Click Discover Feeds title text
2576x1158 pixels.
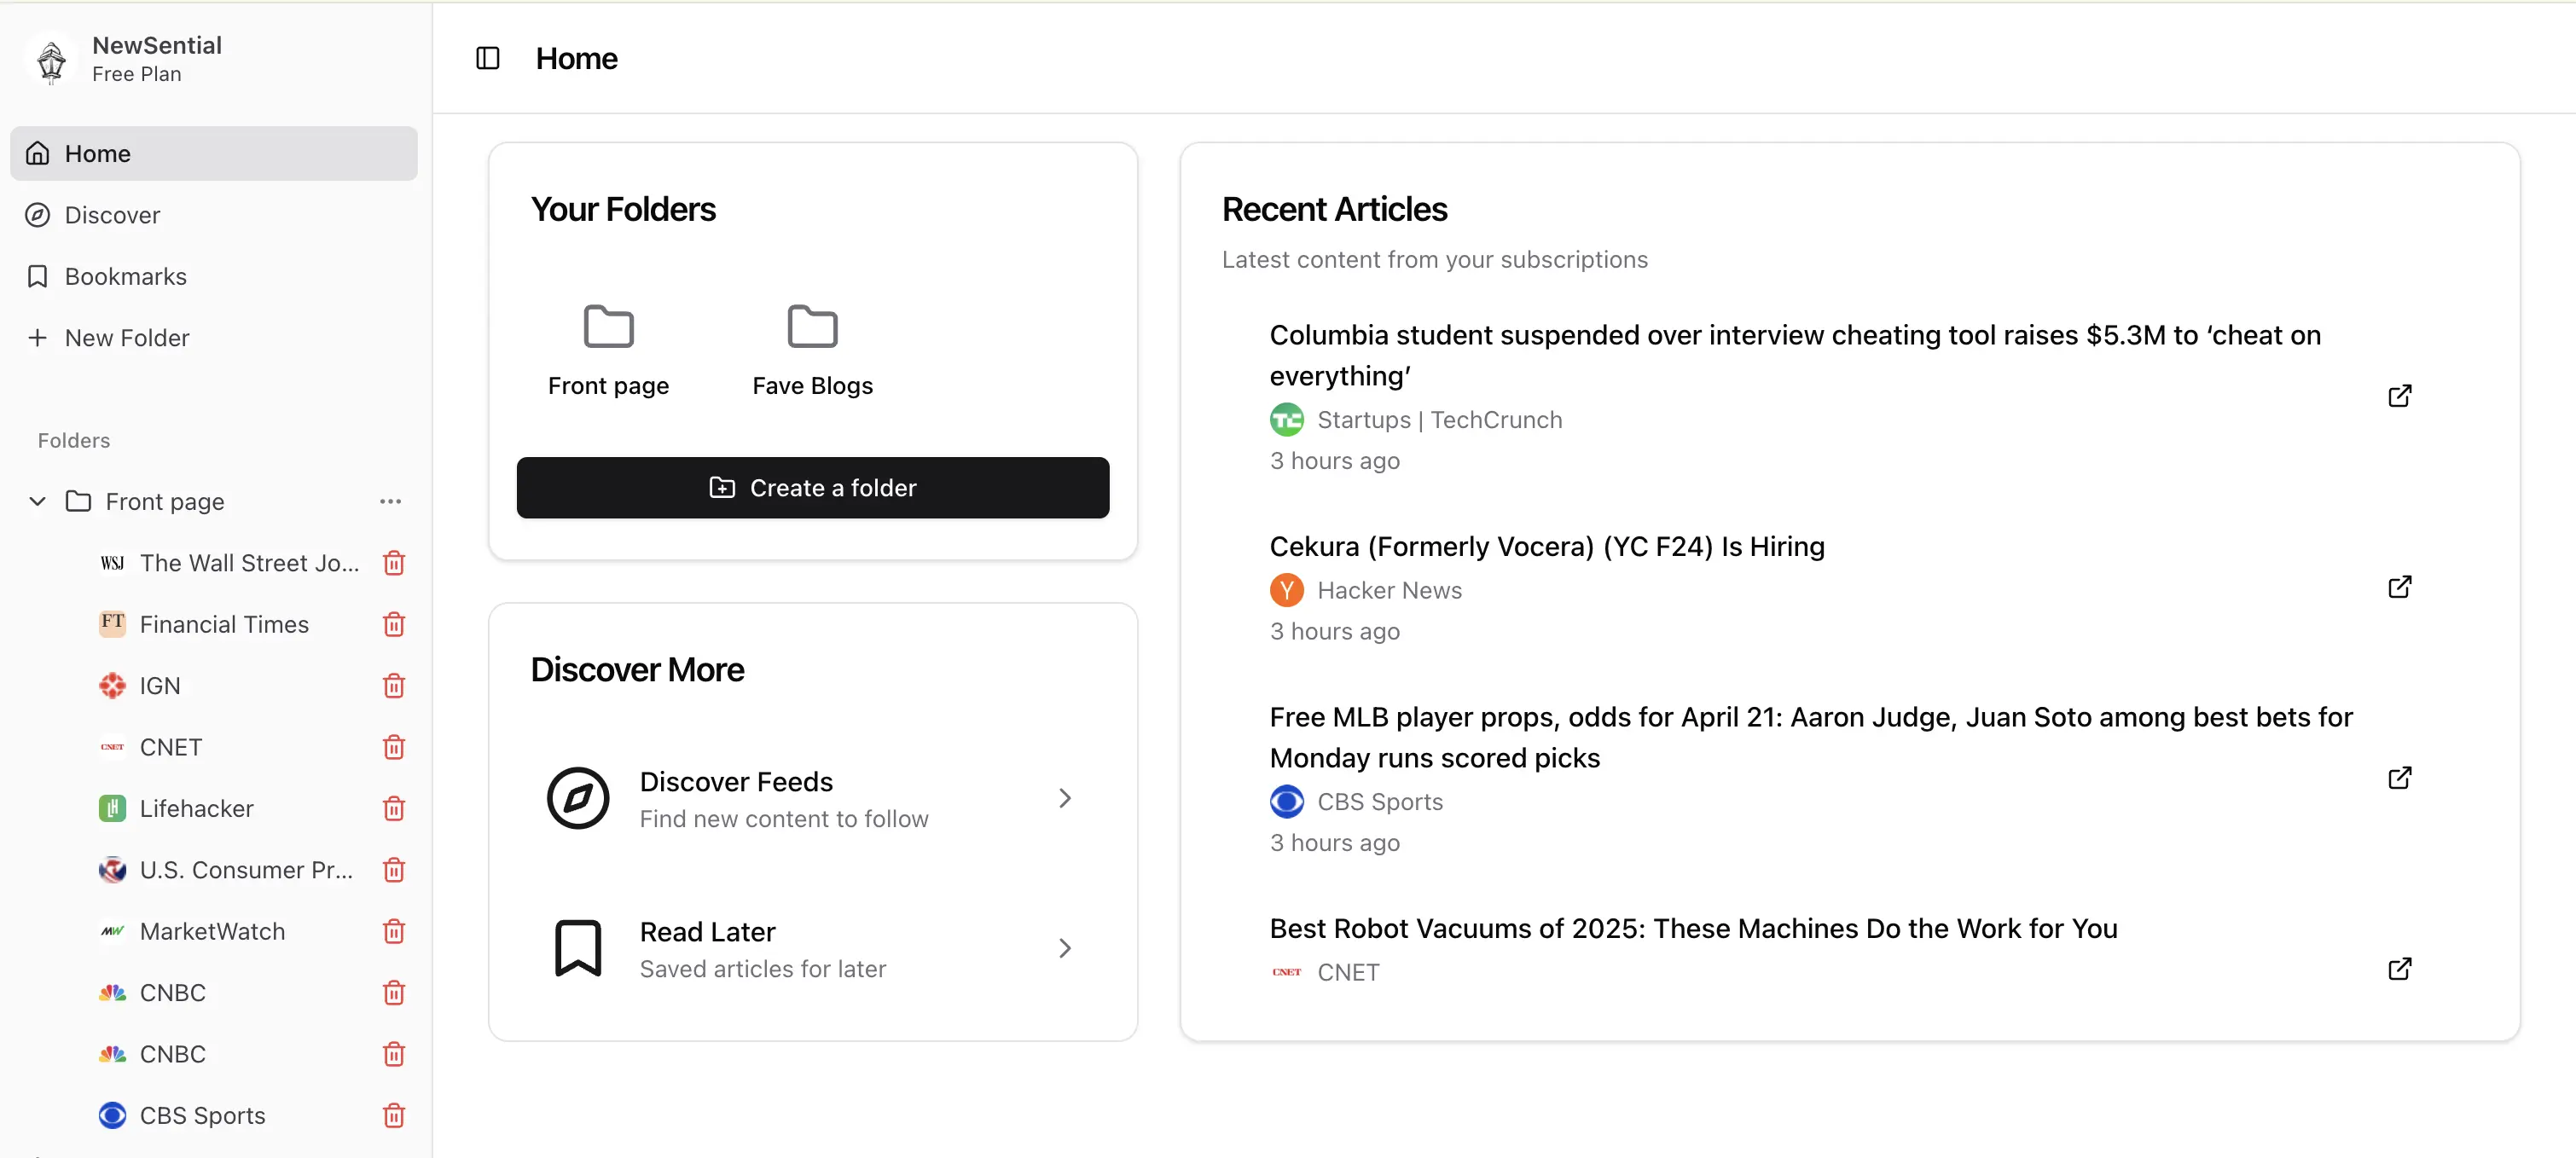click(736, 781)
